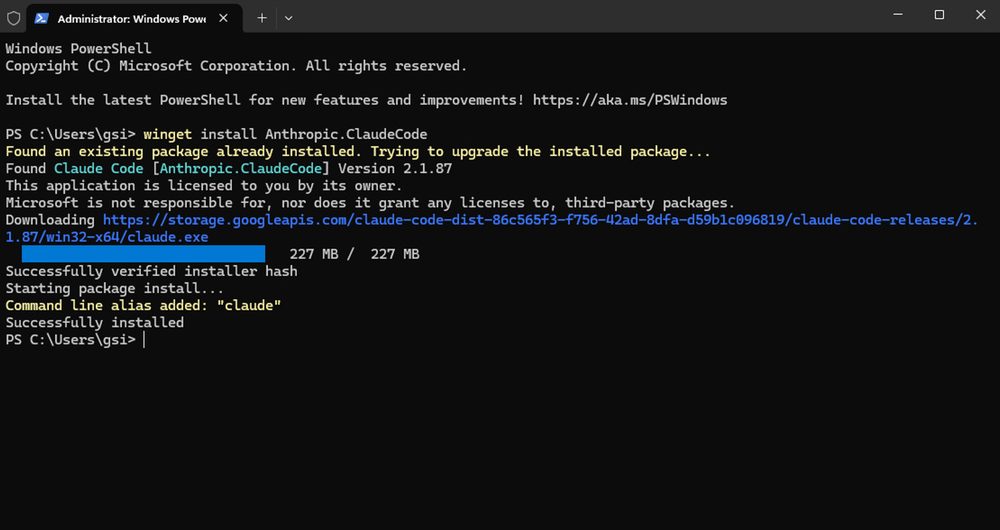The image size is (1000, 530).
Task: Expand the new tab profile dropdown chevron
Action: pos(288,18)
